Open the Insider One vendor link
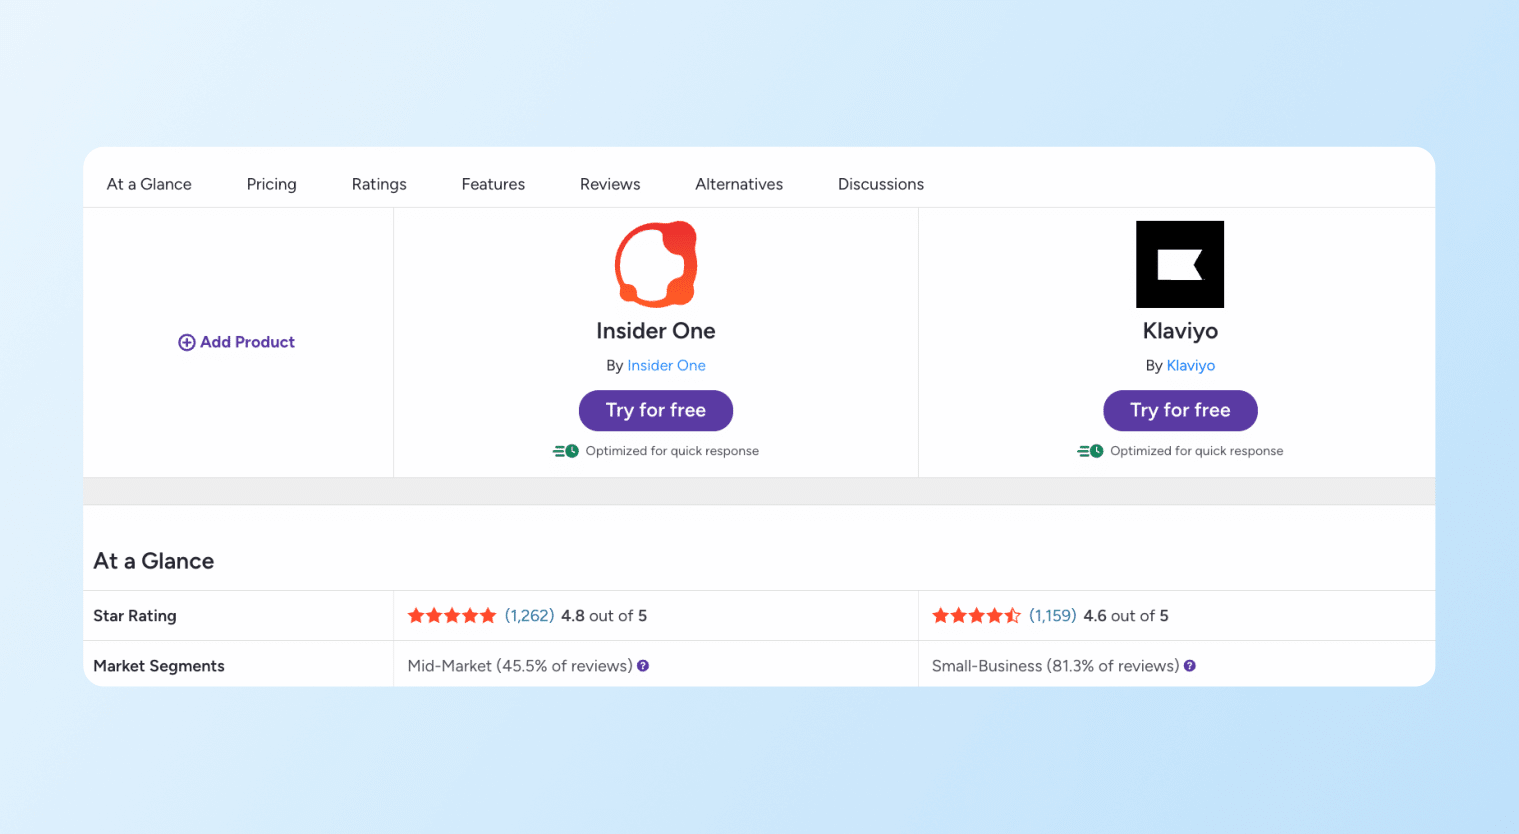 tap(666, 365)
